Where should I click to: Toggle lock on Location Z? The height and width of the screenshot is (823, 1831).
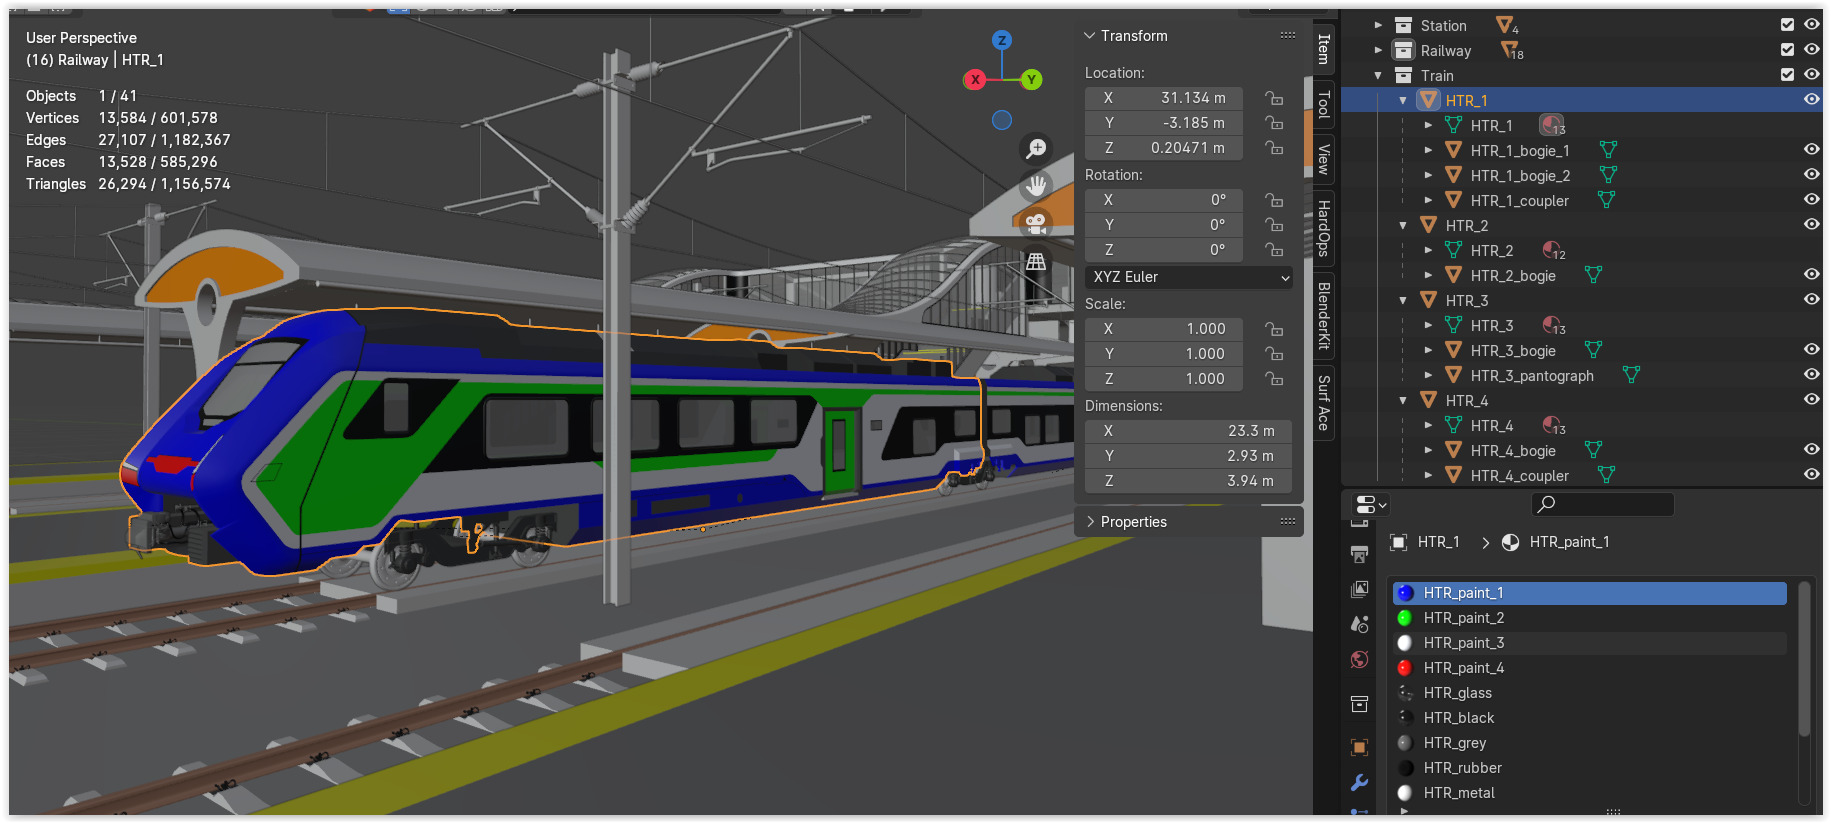[1274, 148]
